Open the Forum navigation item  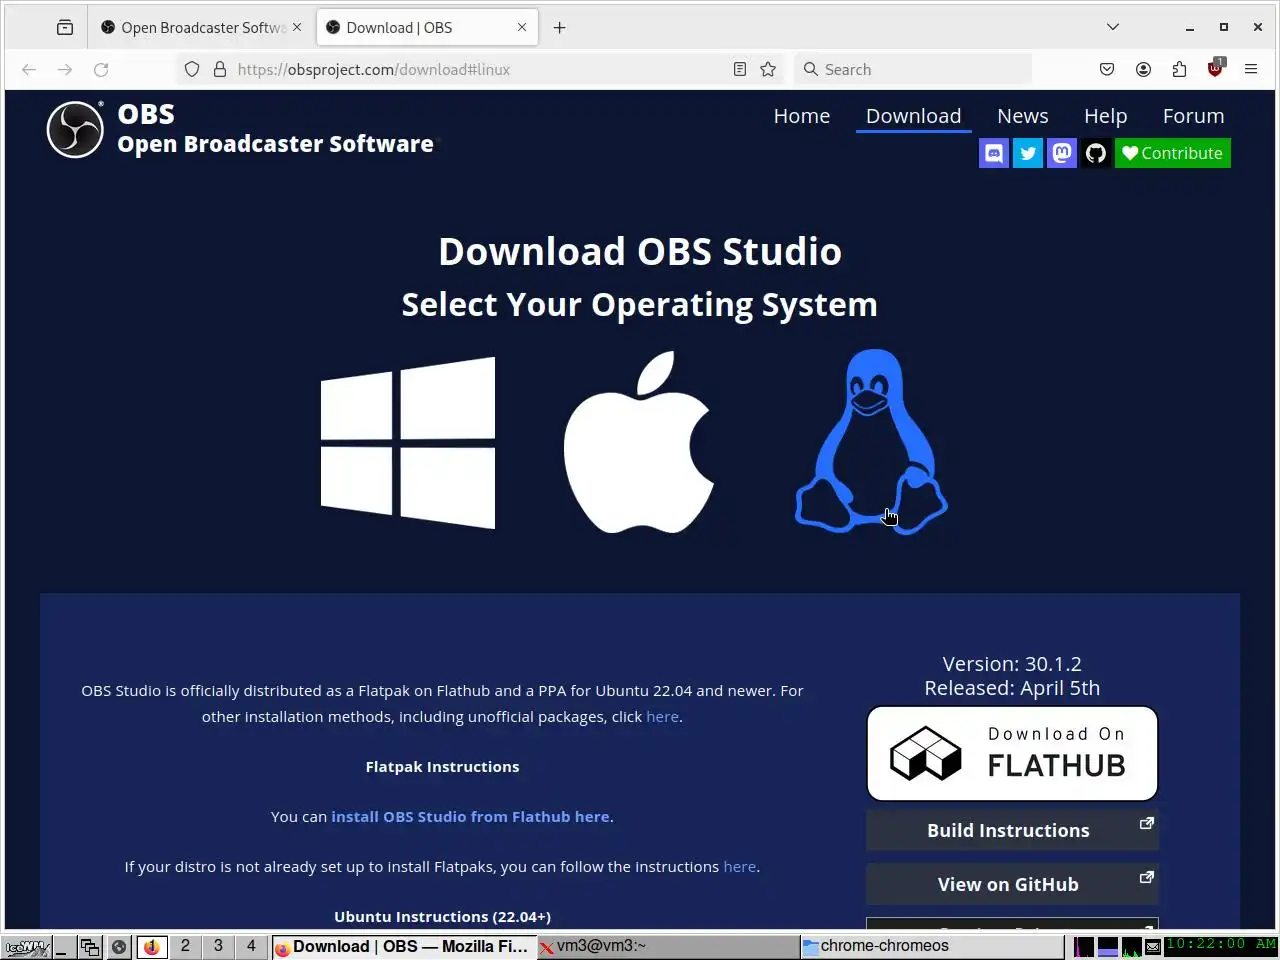click(x=1194, y=116)
